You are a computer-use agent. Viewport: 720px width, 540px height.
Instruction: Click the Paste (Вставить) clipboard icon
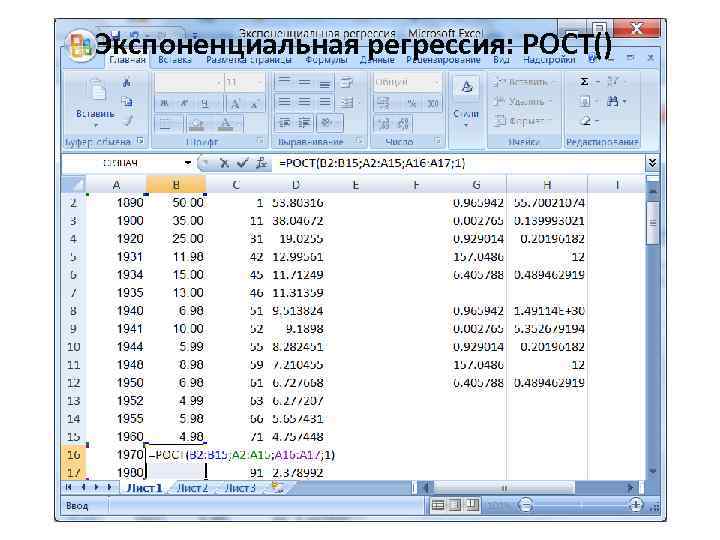point(97,90)
